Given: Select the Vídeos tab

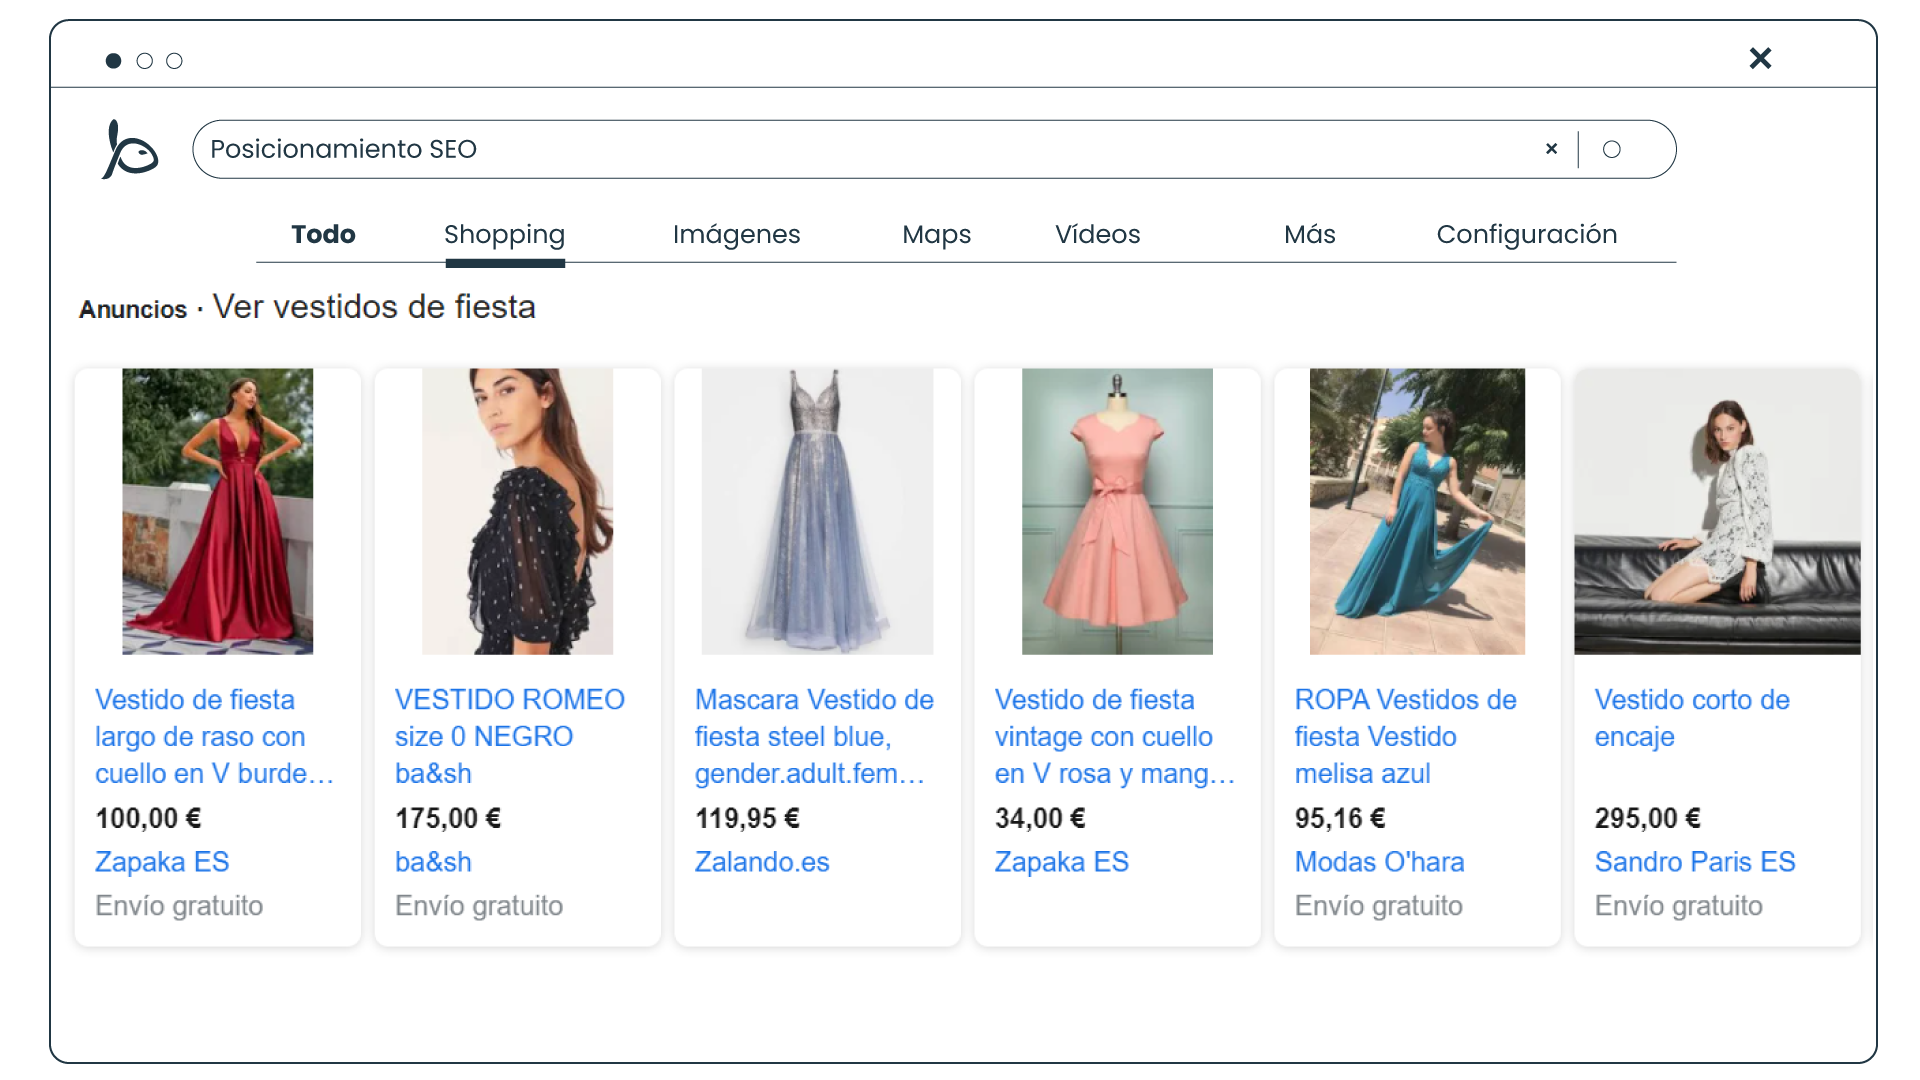Looking at the screenshot, I should click(1097, 234).
